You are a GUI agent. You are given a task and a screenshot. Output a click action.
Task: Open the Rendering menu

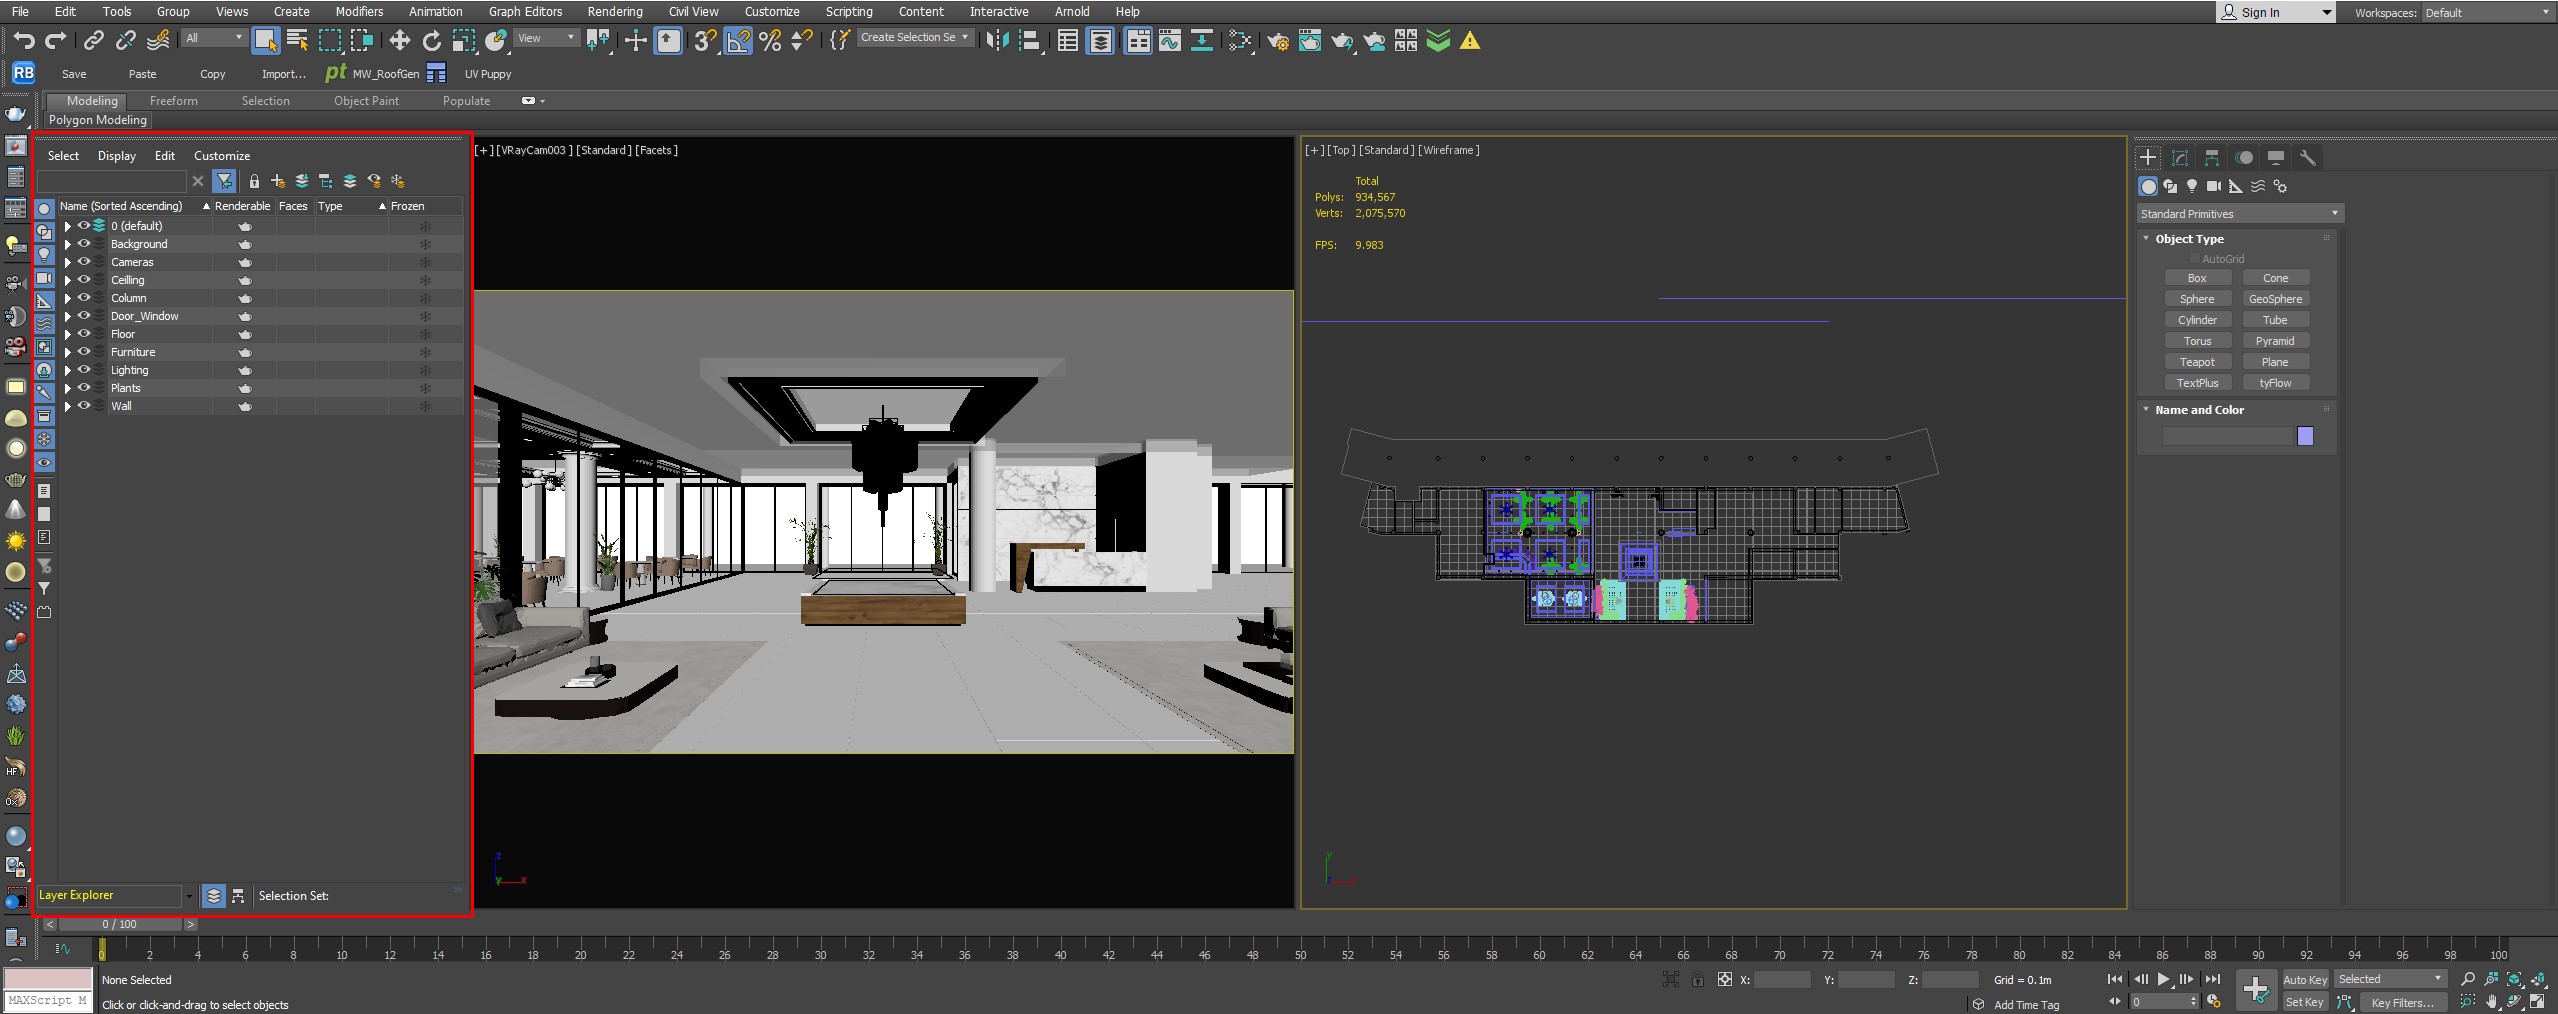point(614,11)
